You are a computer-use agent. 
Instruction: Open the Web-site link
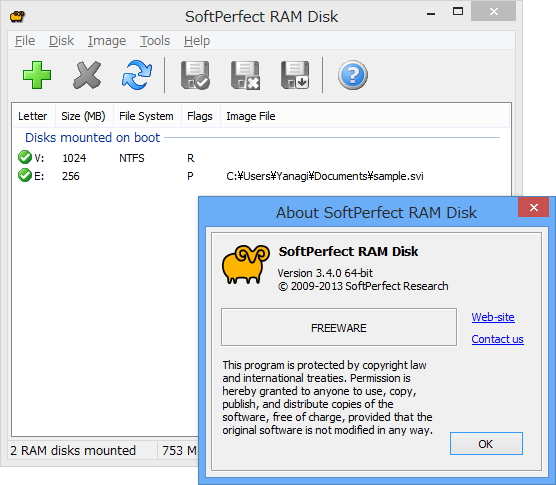[493, 317]
